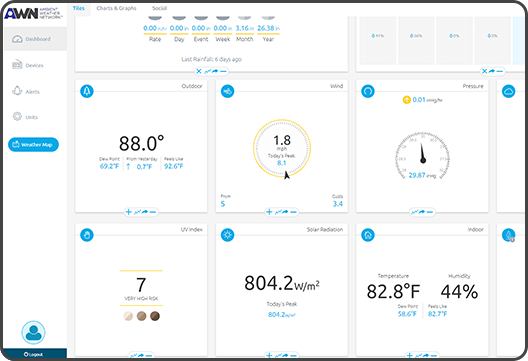Expand the Wind tile with plus icon
528x361 pixels.
pyautogui.click(x=269, y=212)
